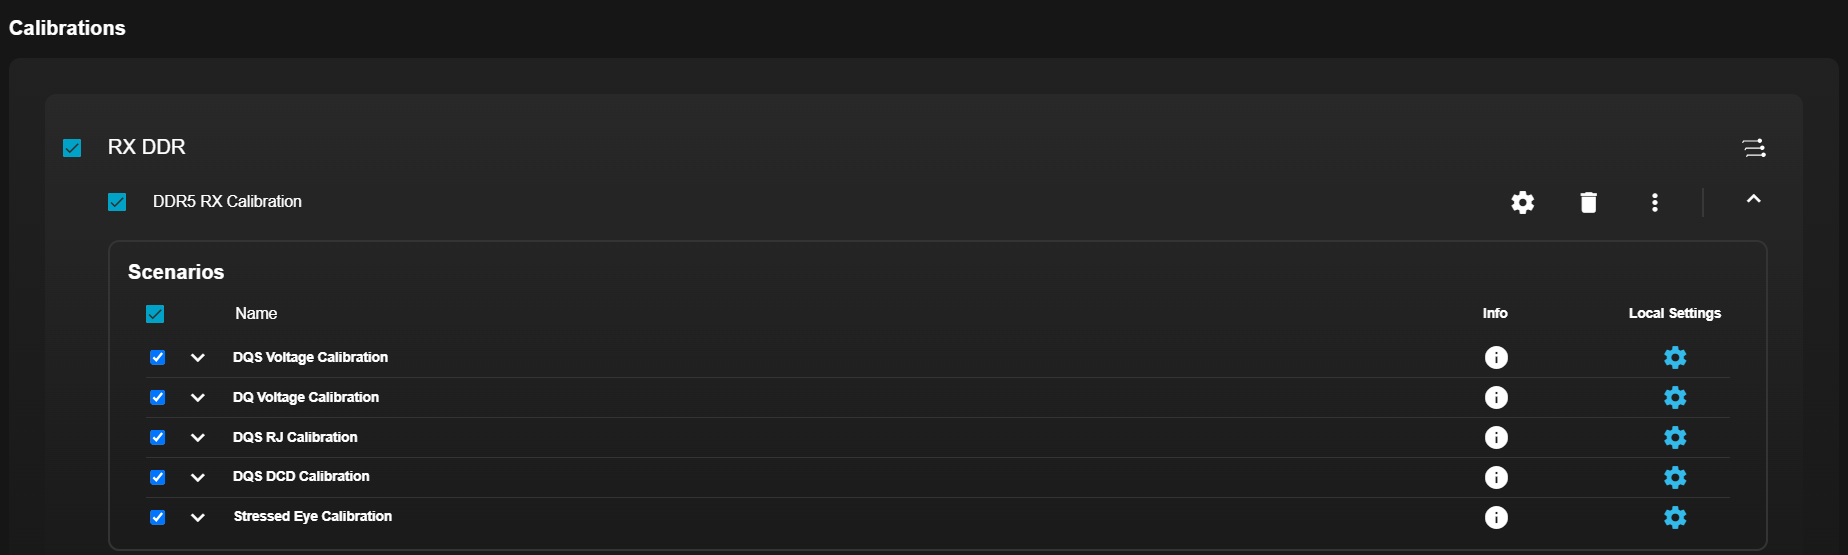Image resolution: width=1848 pixels, height=555 pixels.
Task: Open local settings for Stressed Eye Calibration
Action: point(1675,517)
